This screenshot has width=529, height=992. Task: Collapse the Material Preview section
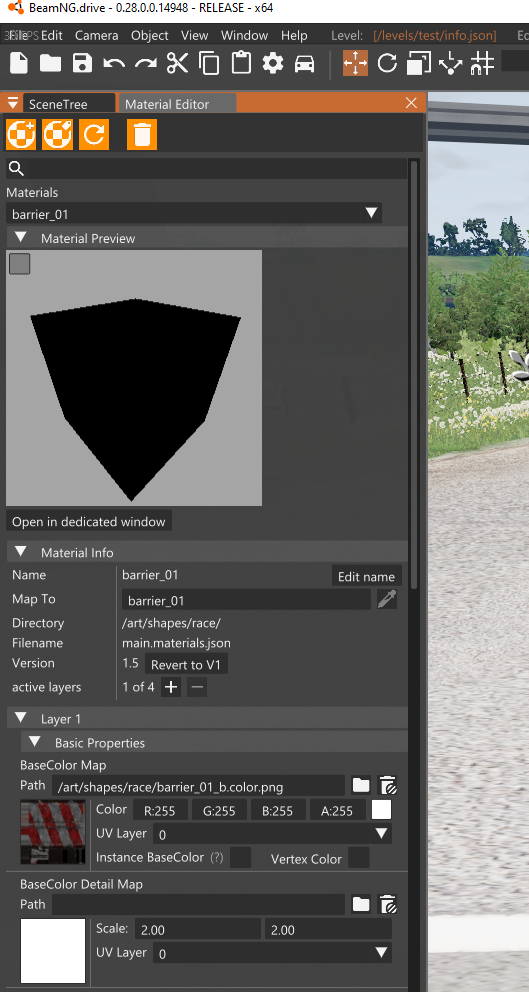21,238
